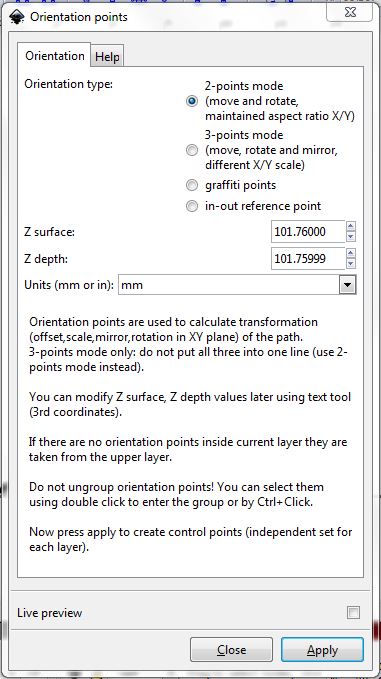Choose the graffiti points option
Screen dimensions: 381x679
tap(191, 185)
